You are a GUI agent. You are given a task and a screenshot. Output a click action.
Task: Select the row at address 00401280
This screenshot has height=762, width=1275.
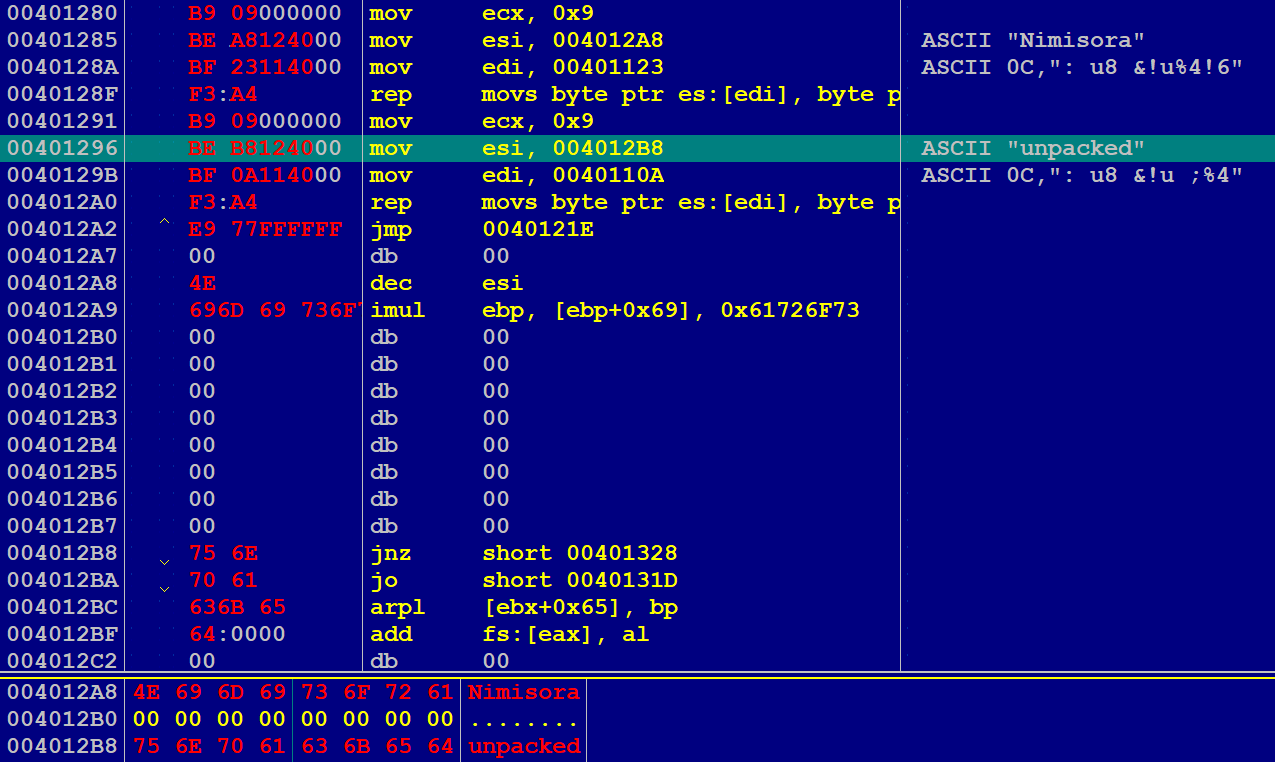[62, 14]
